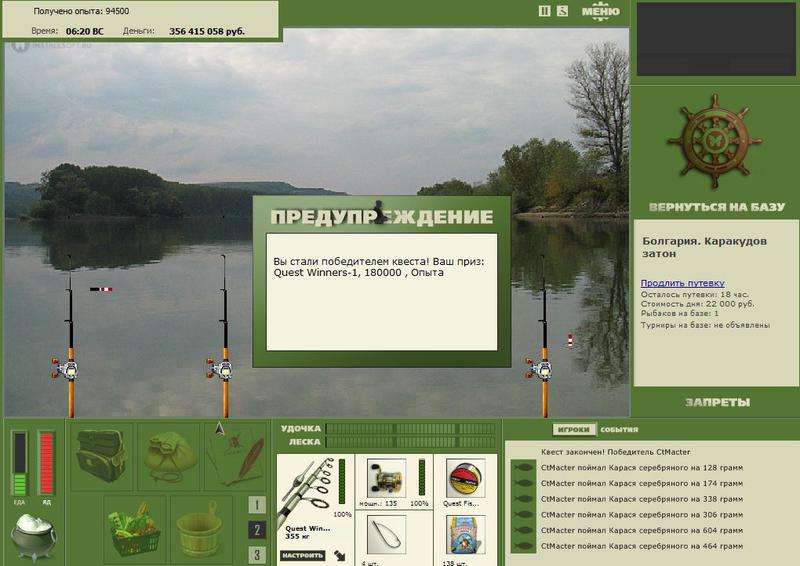Switch to the ИГРОКИ tab
Viewport: 800px width, 566px height.
pyautogui.click(x=574, y=430)
